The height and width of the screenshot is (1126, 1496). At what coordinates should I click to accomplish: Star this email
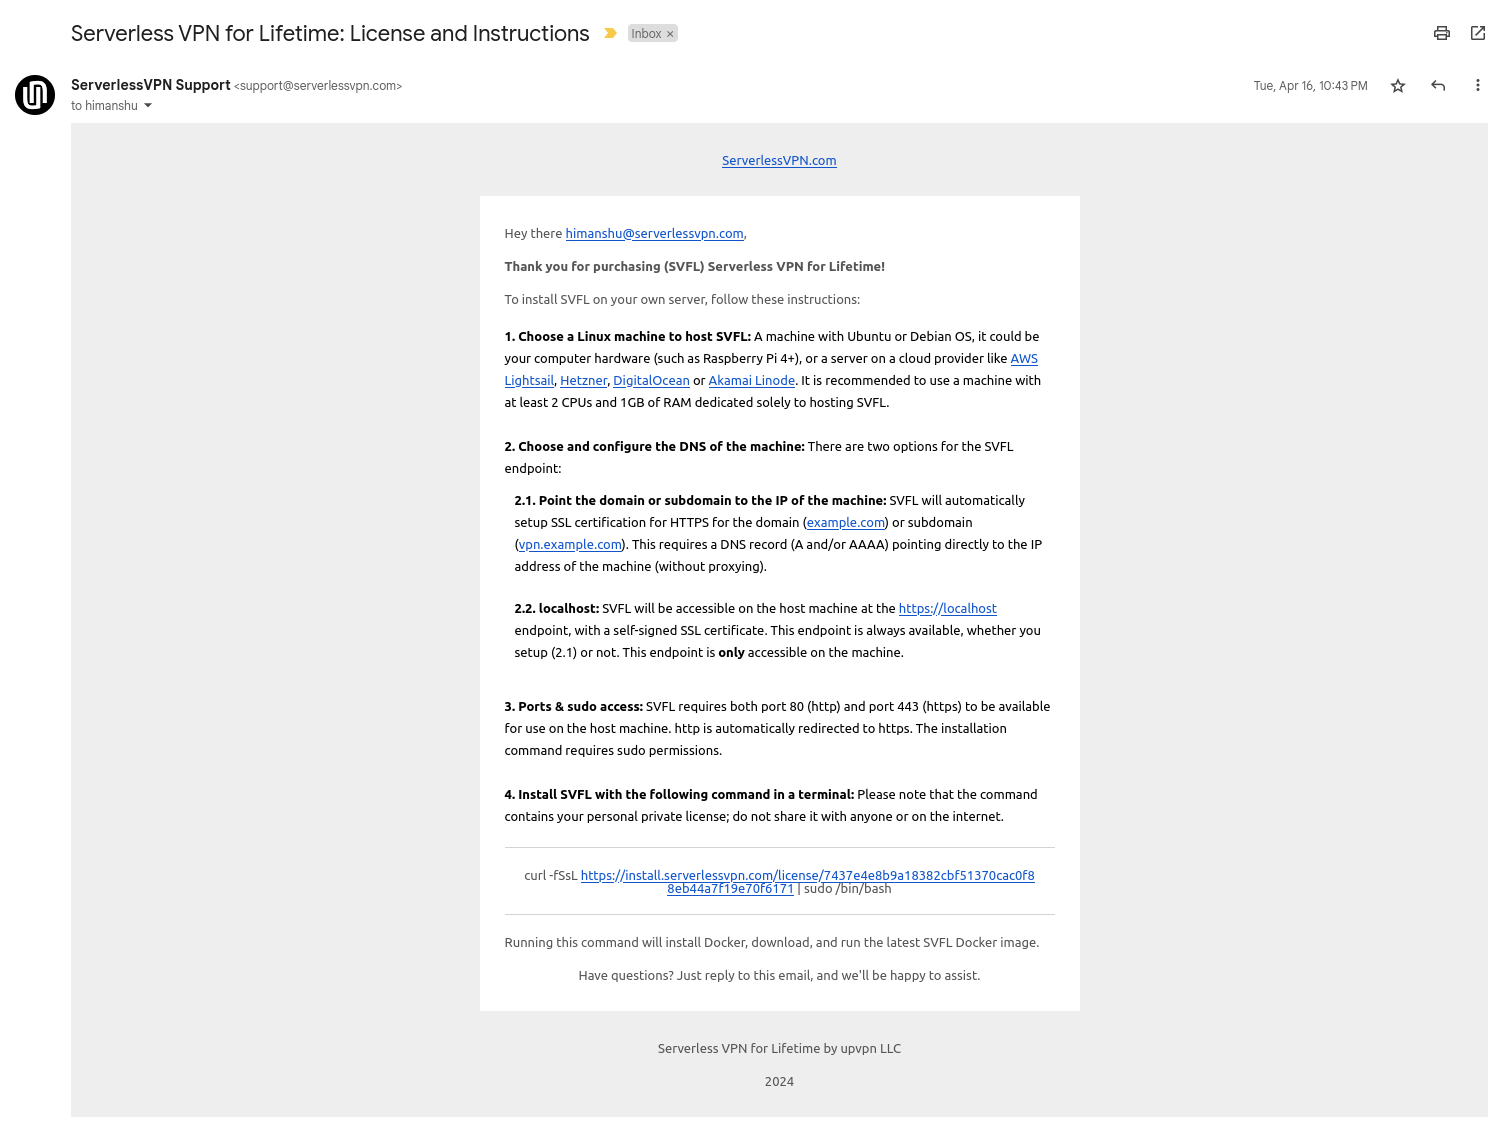click(1397, 85)
